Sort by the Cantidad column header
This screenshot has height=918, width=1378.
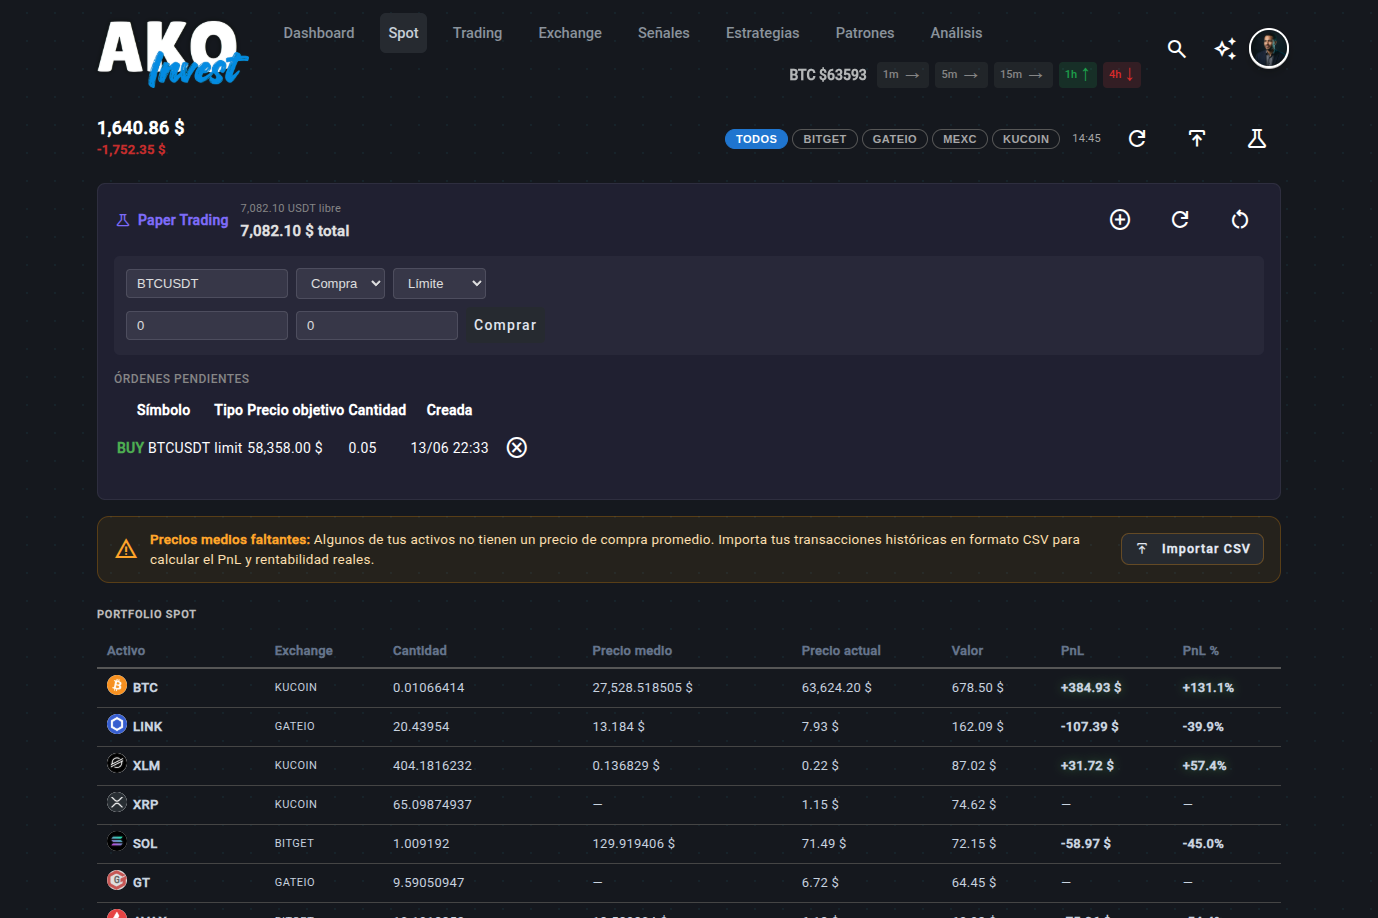(x=420, y=651)
